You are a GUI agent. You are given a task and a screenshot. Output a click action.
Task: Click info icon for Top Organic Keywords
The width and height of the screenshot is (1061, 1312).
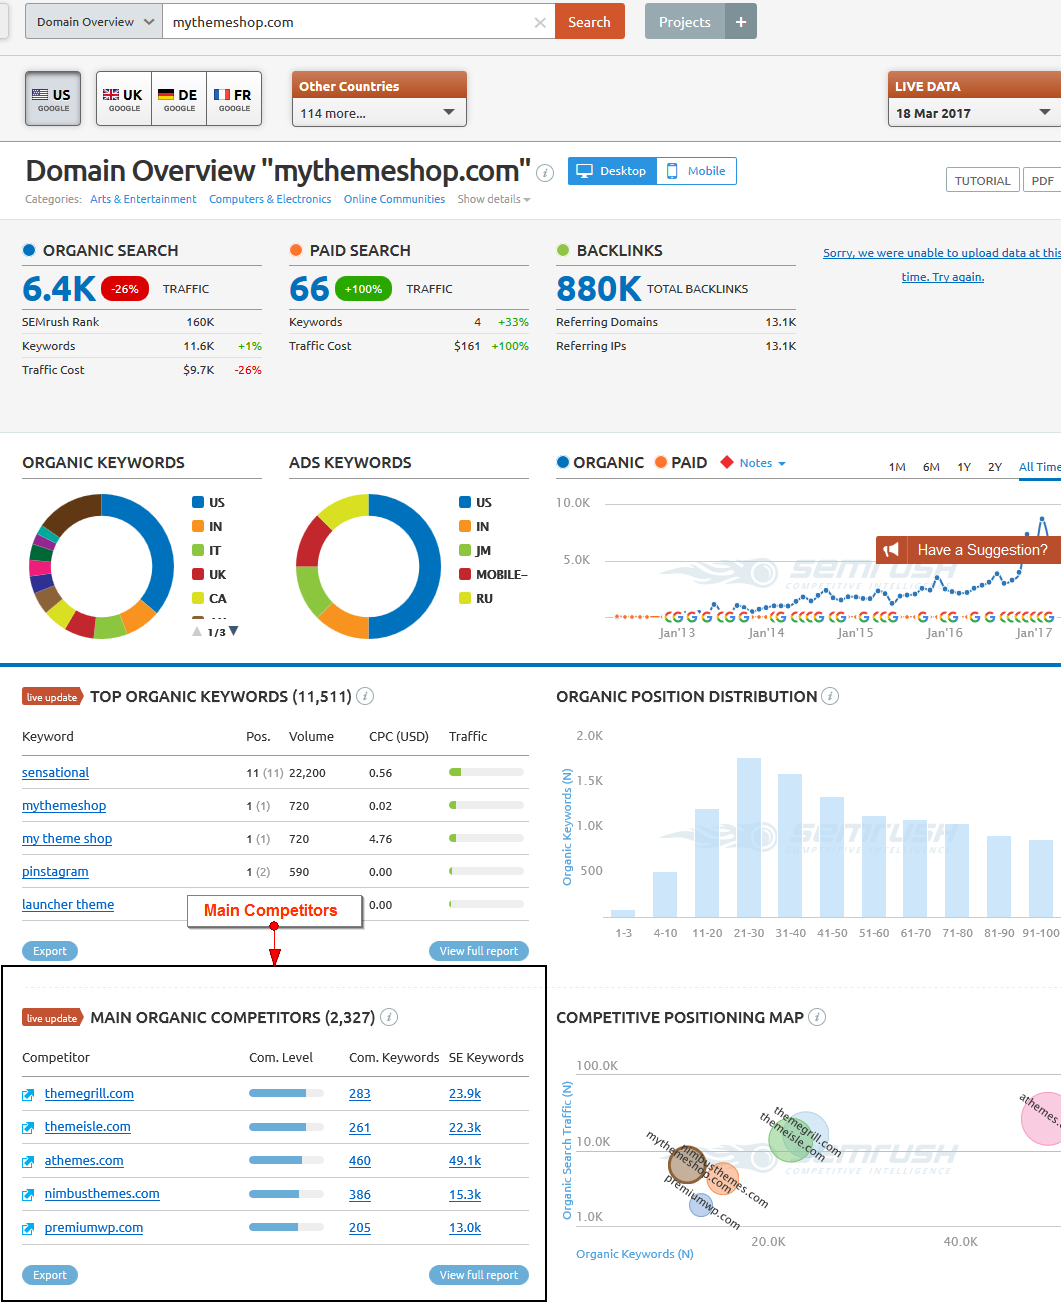click(365, 696)
